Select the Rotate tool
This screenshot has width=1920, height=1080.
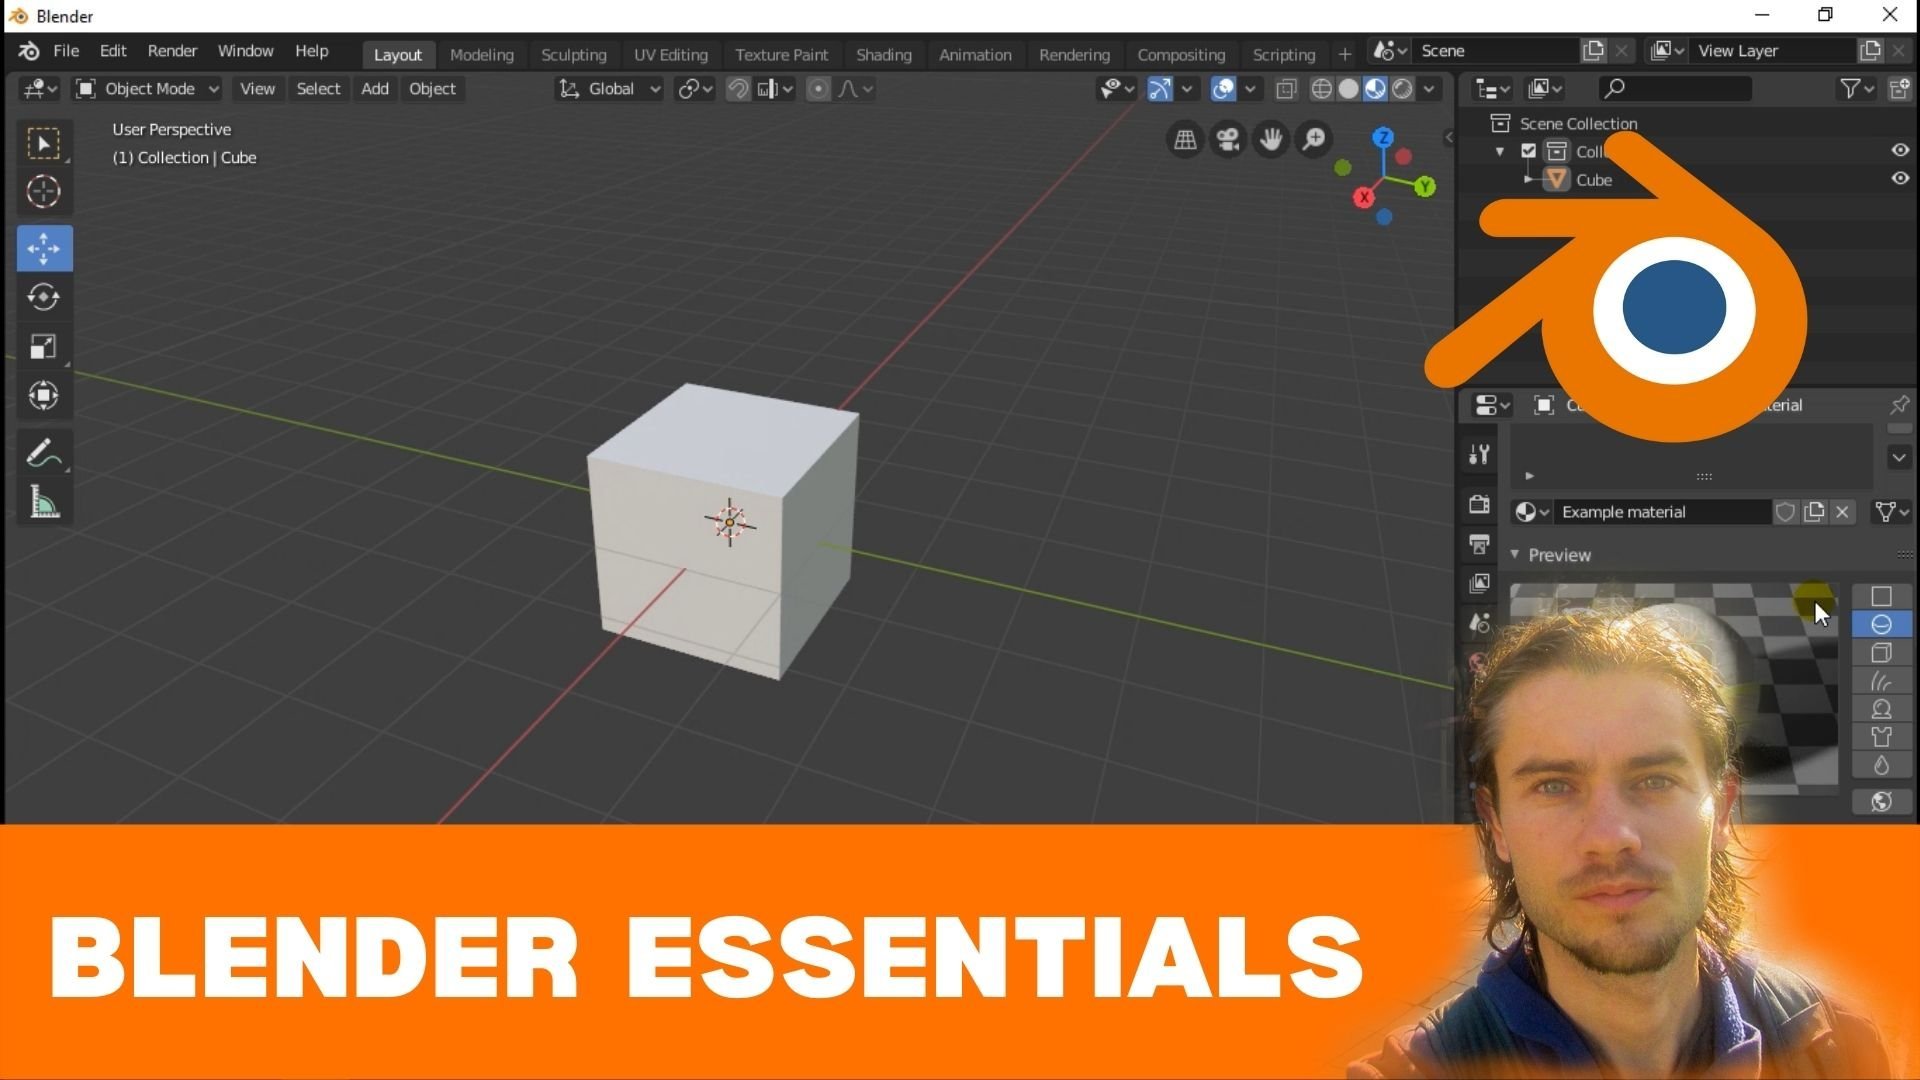pyautogui.click(x=43, y=297)
